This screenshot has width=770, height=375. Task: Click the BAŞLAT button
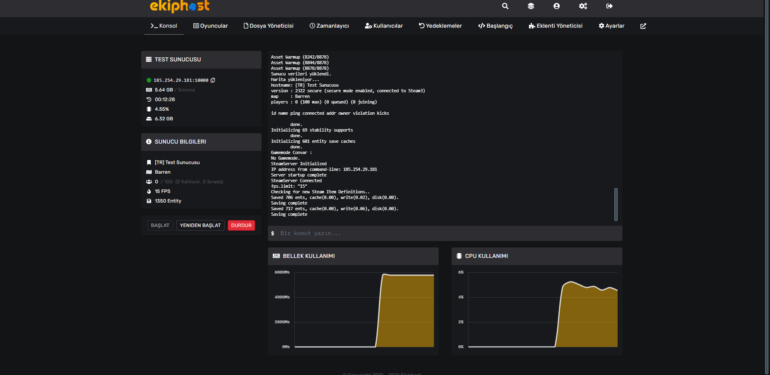click(x=160, y=225)
